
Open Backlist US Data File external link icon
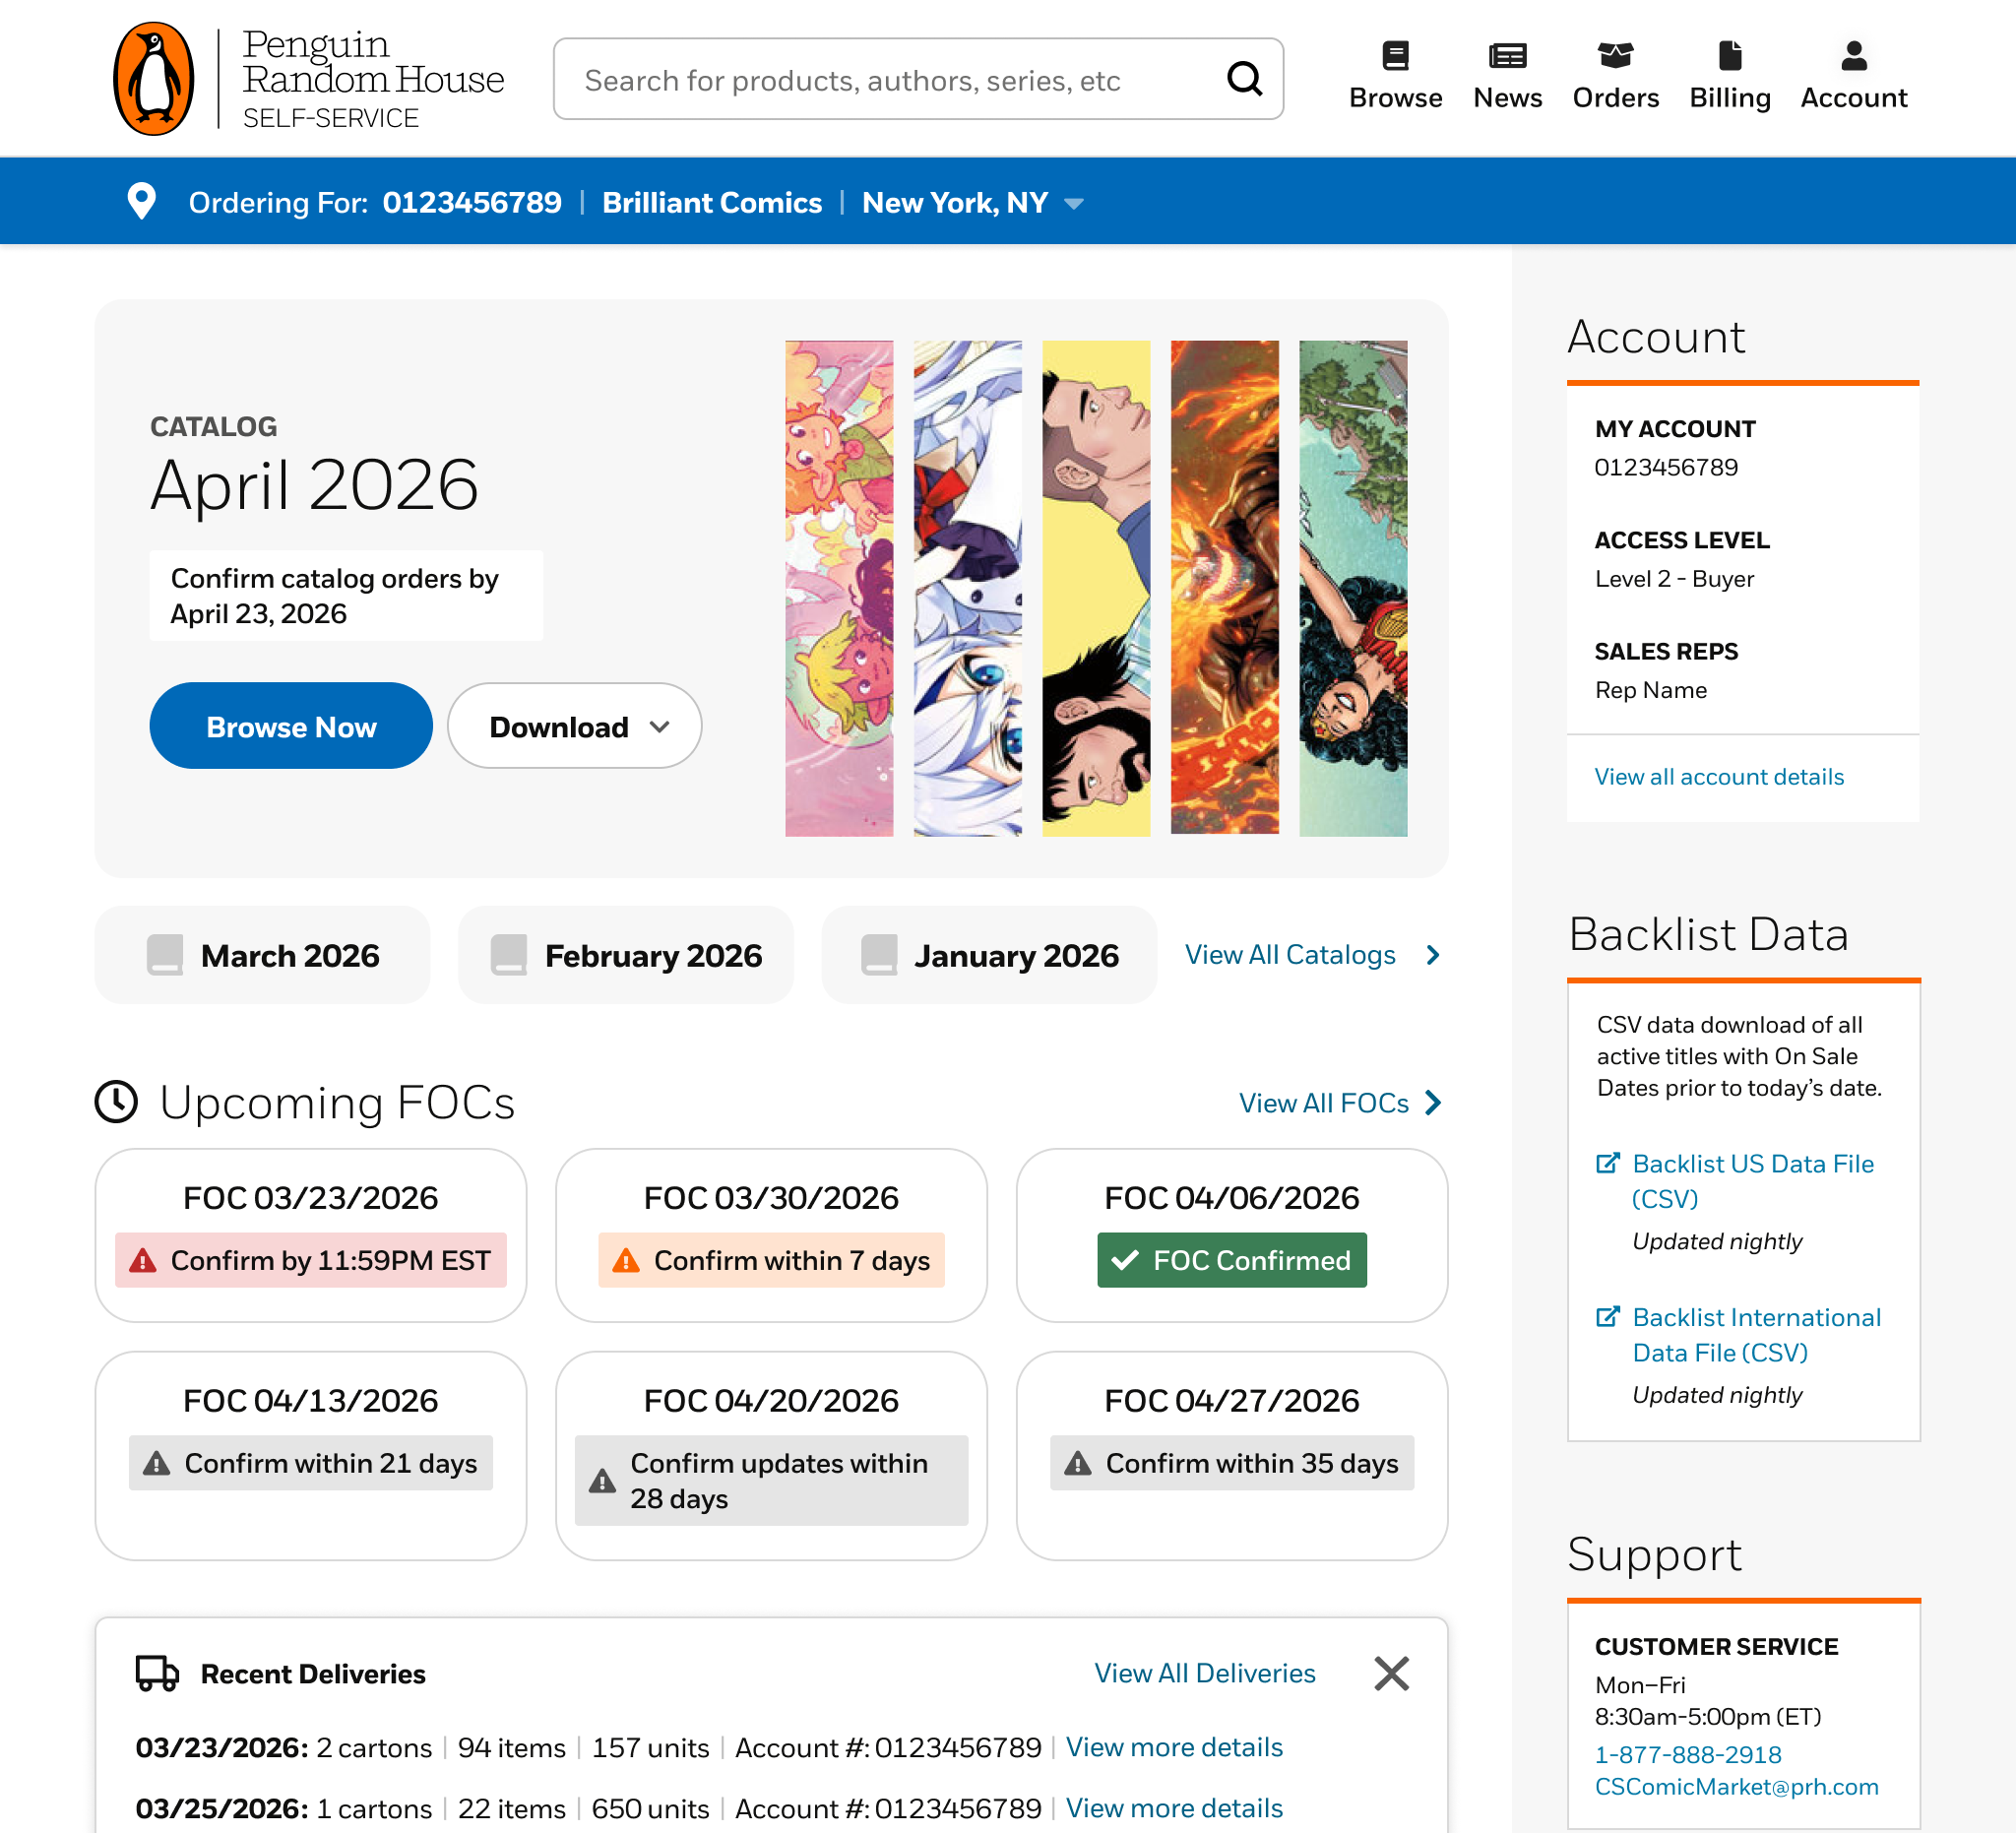(x=1607, y=1163)
